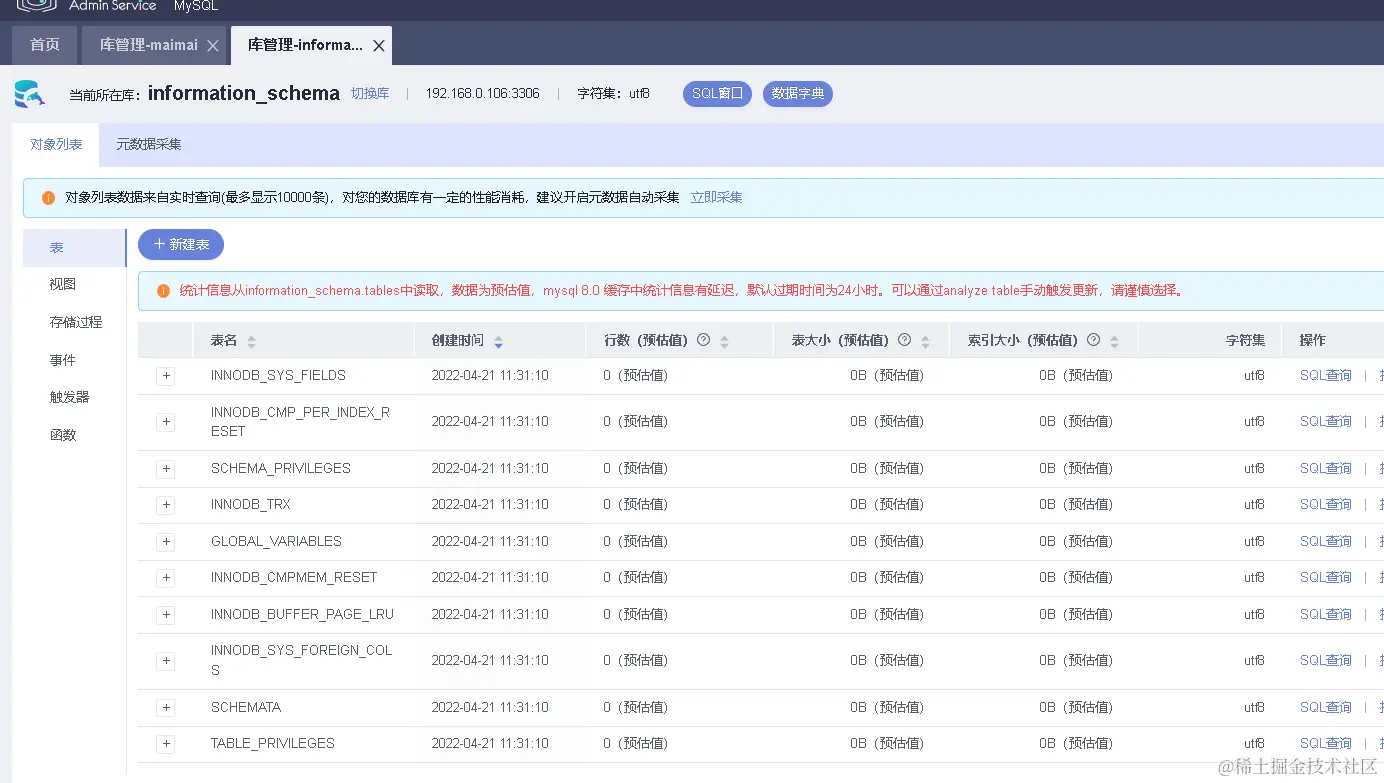Select 存储过程 in the object sidebar
Image resolution: width=1384 pixels, height=783 pixels.
click(74, 323)
